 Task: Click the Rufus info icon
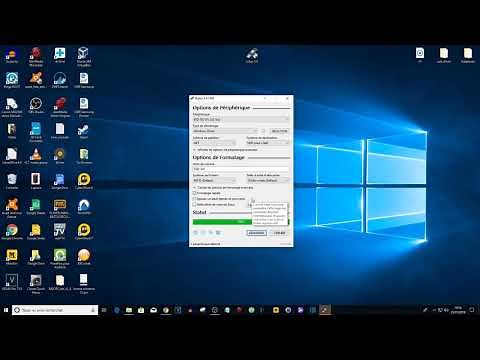(203, 232)
